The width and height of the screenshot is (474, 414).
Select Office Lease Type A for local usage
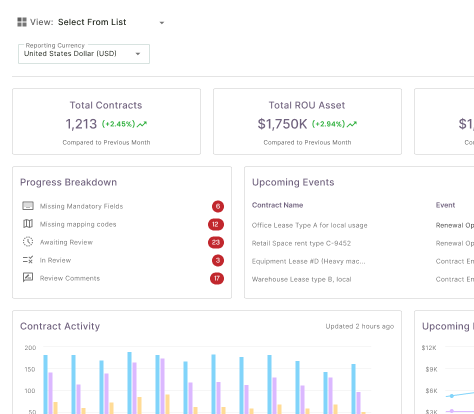point(309,225)
